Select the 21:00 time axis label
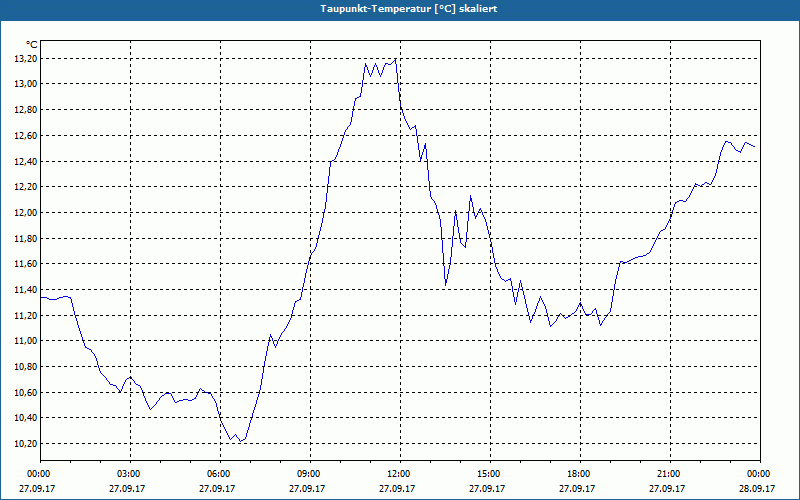The height and width of the screenshot is (500, 800). point(670,474)
